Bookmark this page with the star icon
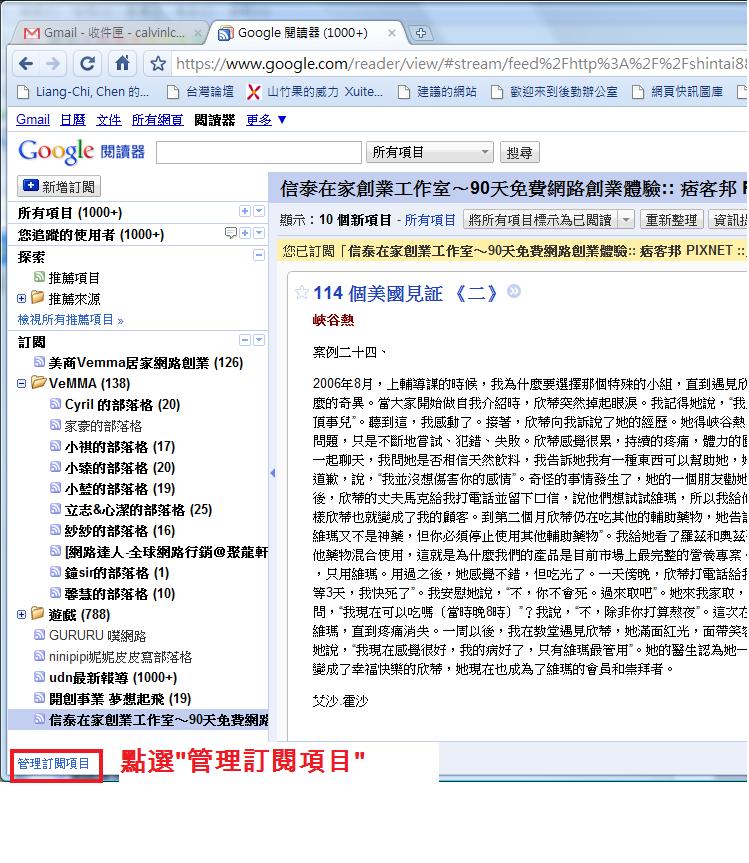The height and width of the screenshot is (863, 749). pyautogui.click(x=158, y=64)
